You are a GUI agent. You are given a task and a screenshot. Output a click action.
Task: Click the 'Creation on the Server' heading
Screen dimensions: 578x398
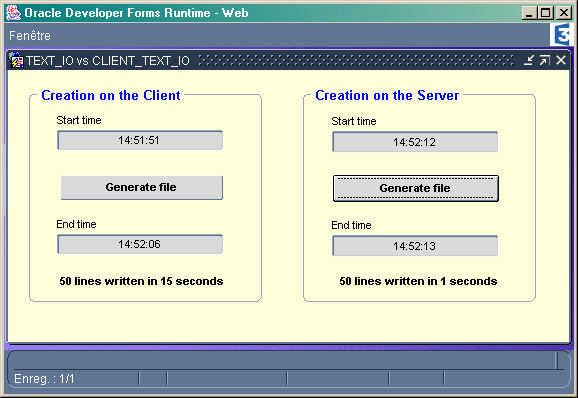click(x=387, y=95)
